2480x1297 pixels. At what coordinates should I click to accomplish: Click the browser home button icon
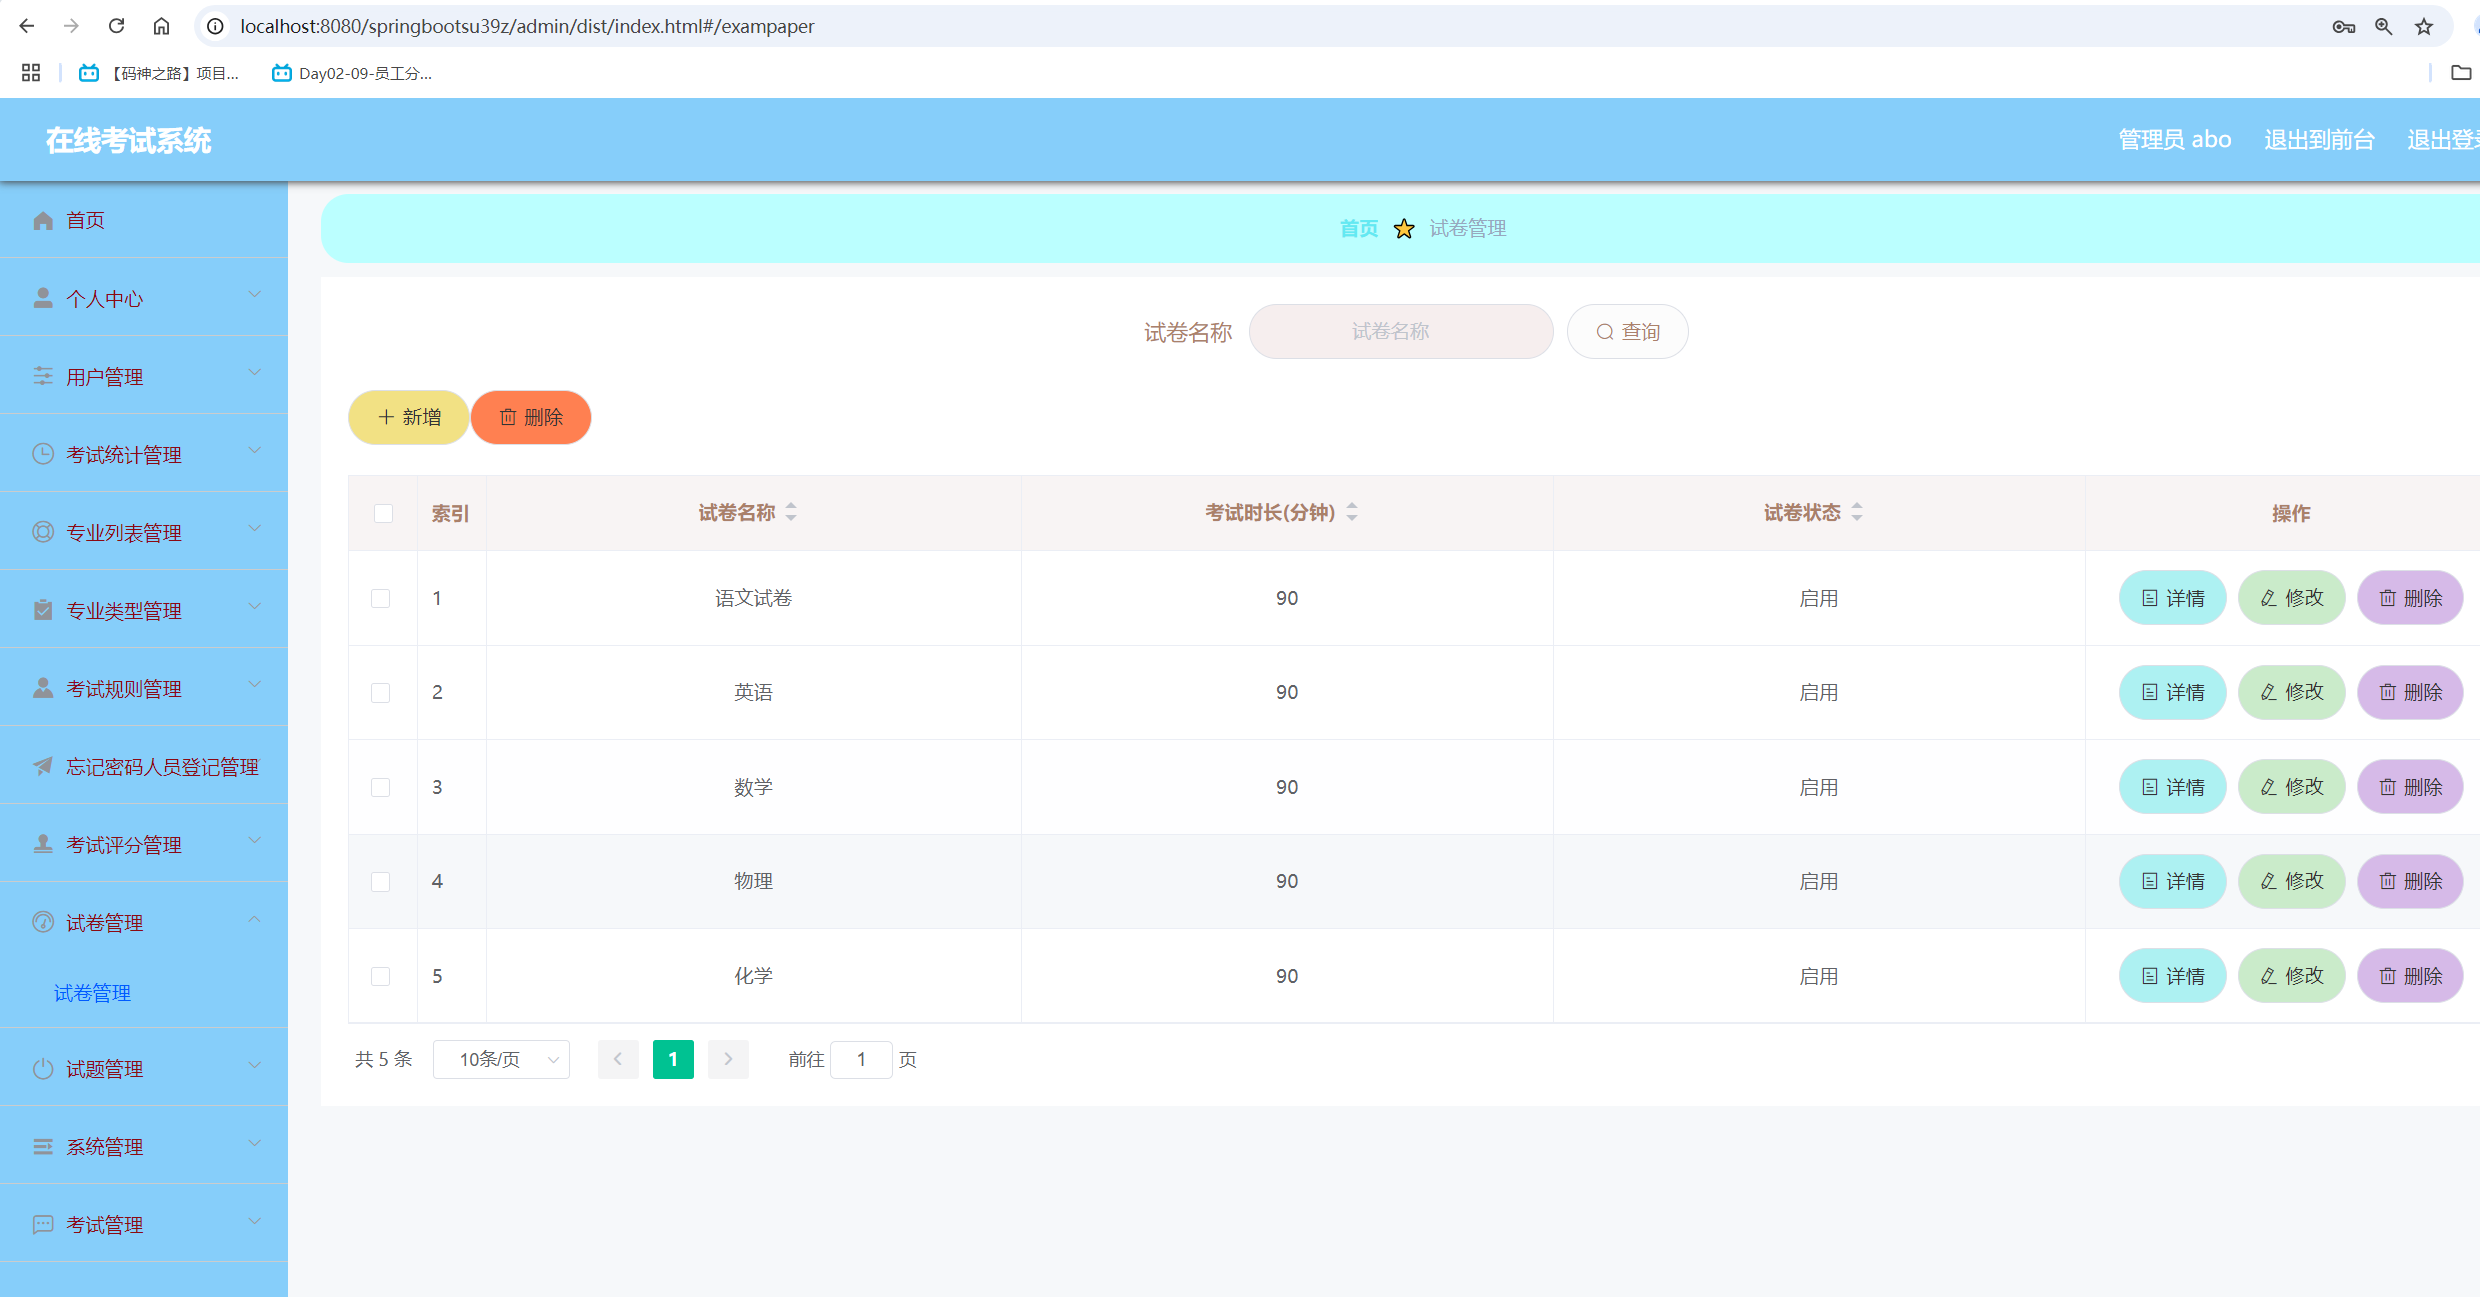[x=161, y=26]
